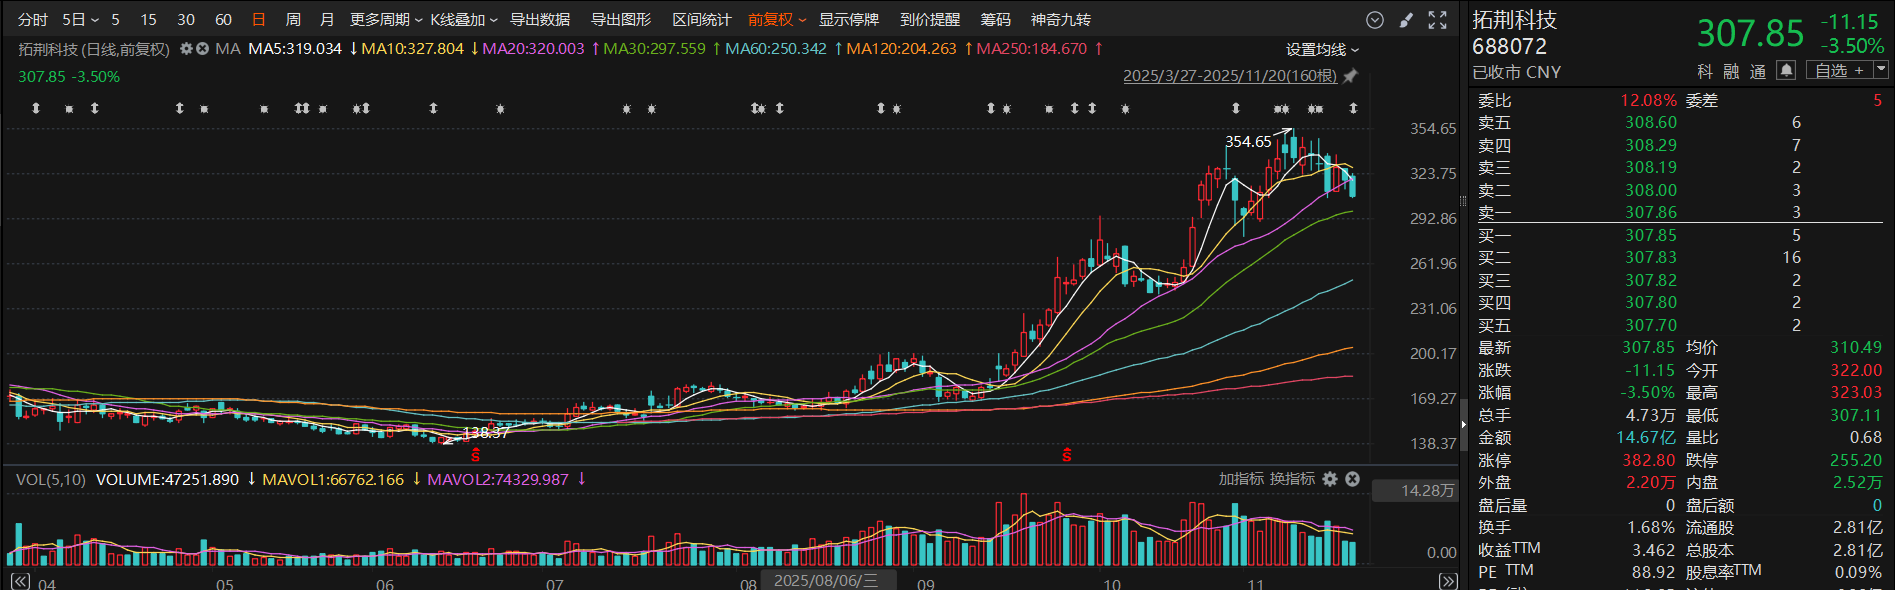This screenshot has width=1895, height=590.
Task: Click the circled down-arrow icon in toolbar
Action: click(1375, 20)
